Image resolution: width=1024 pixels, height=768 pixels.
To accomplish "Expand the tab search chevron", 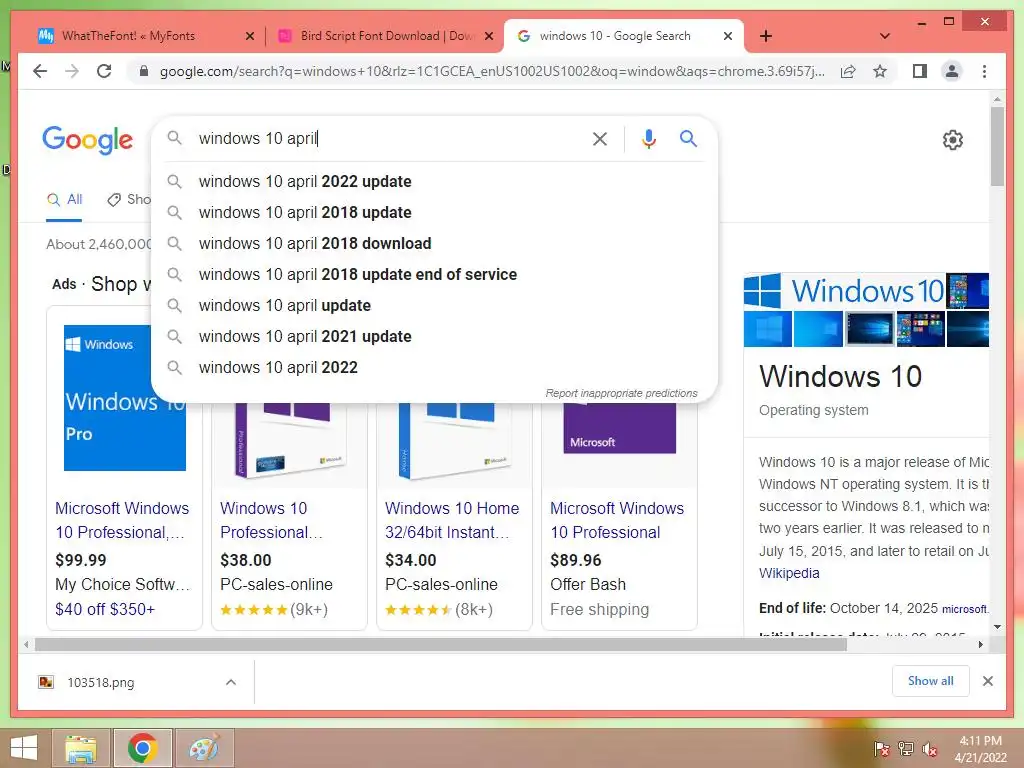I will (x=885, y=36).
